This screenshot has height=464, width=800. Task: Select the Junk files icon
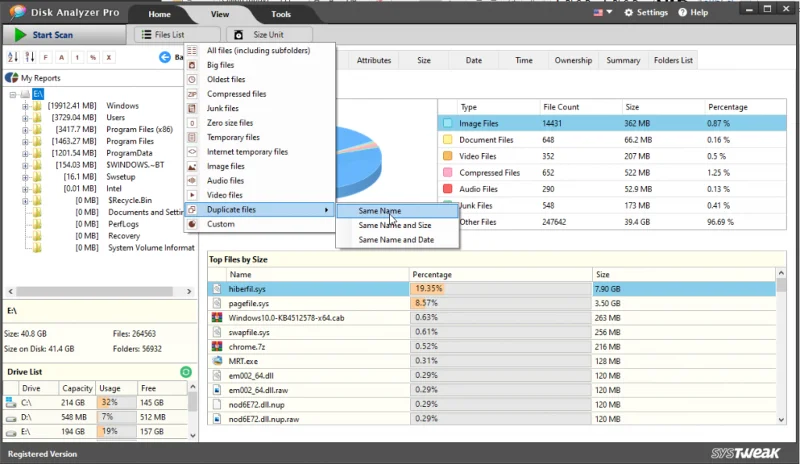click(x=192, y=108)
